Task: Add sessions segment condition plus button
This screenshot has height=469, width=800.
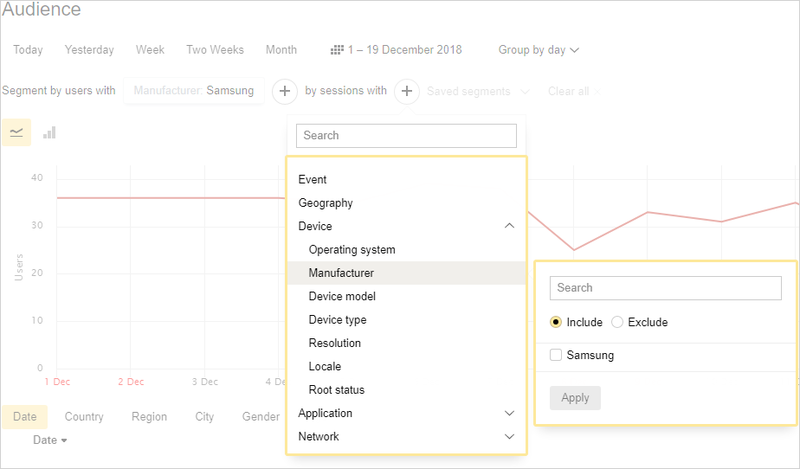Action: pos(407,91)
